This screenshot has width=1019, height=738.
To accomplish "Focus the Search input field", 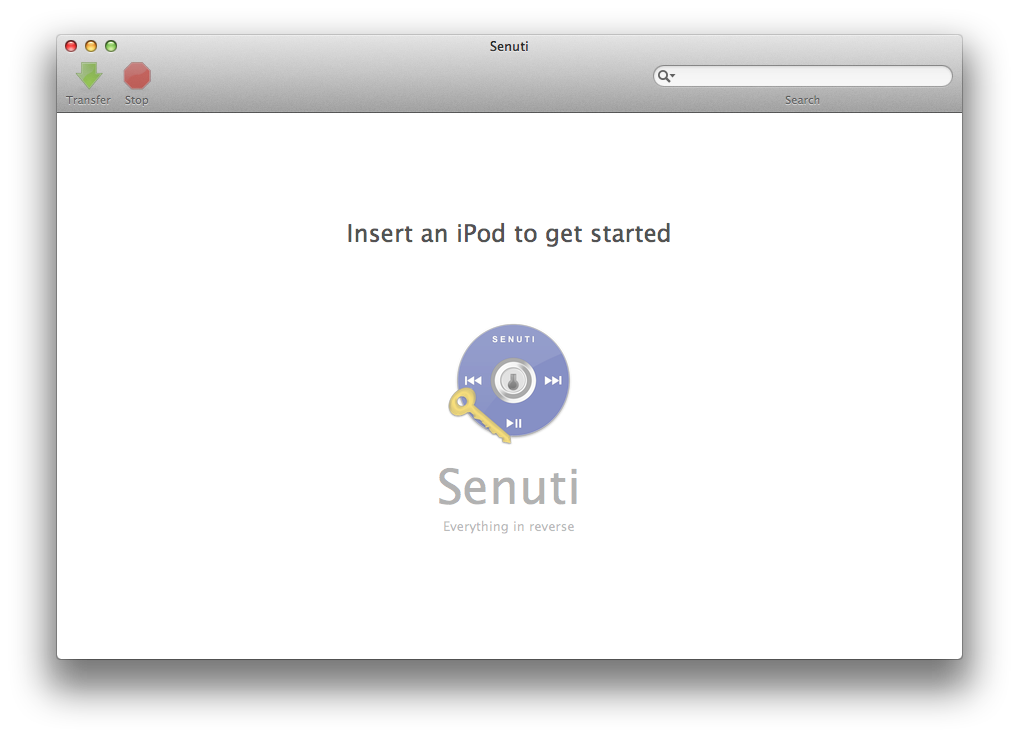I will click(803, 76).
